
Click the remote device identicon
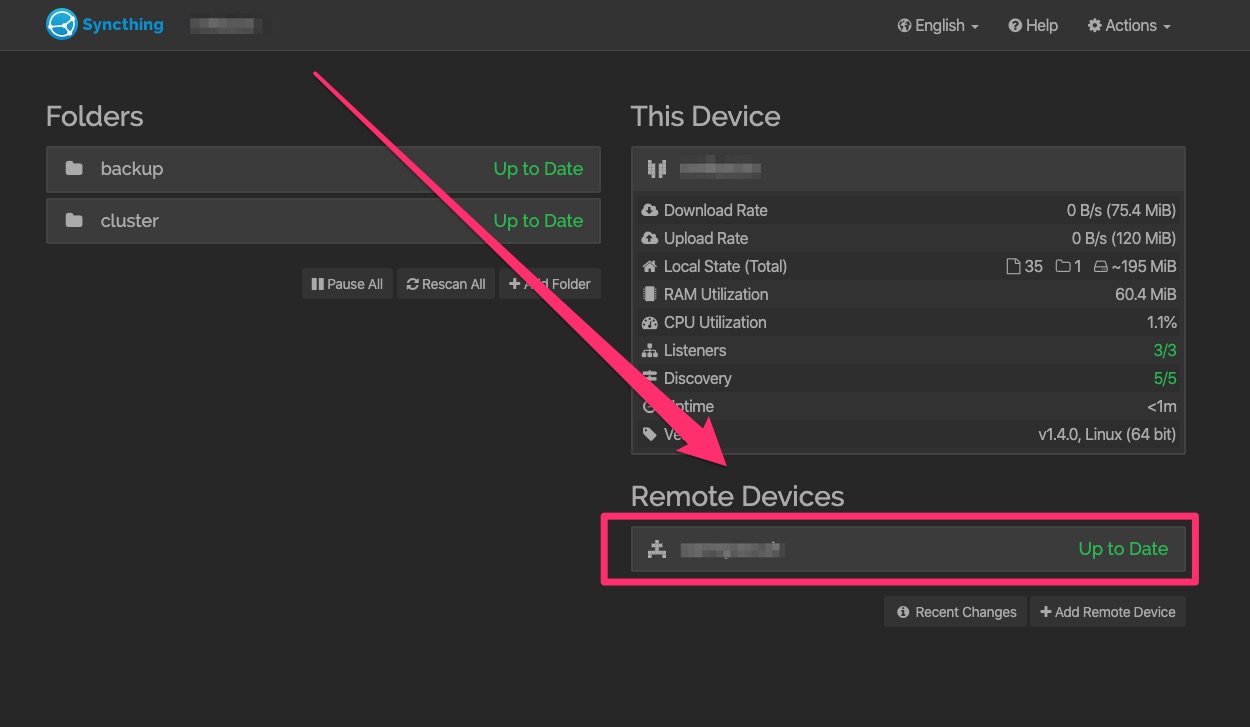(x=657, y=549)
